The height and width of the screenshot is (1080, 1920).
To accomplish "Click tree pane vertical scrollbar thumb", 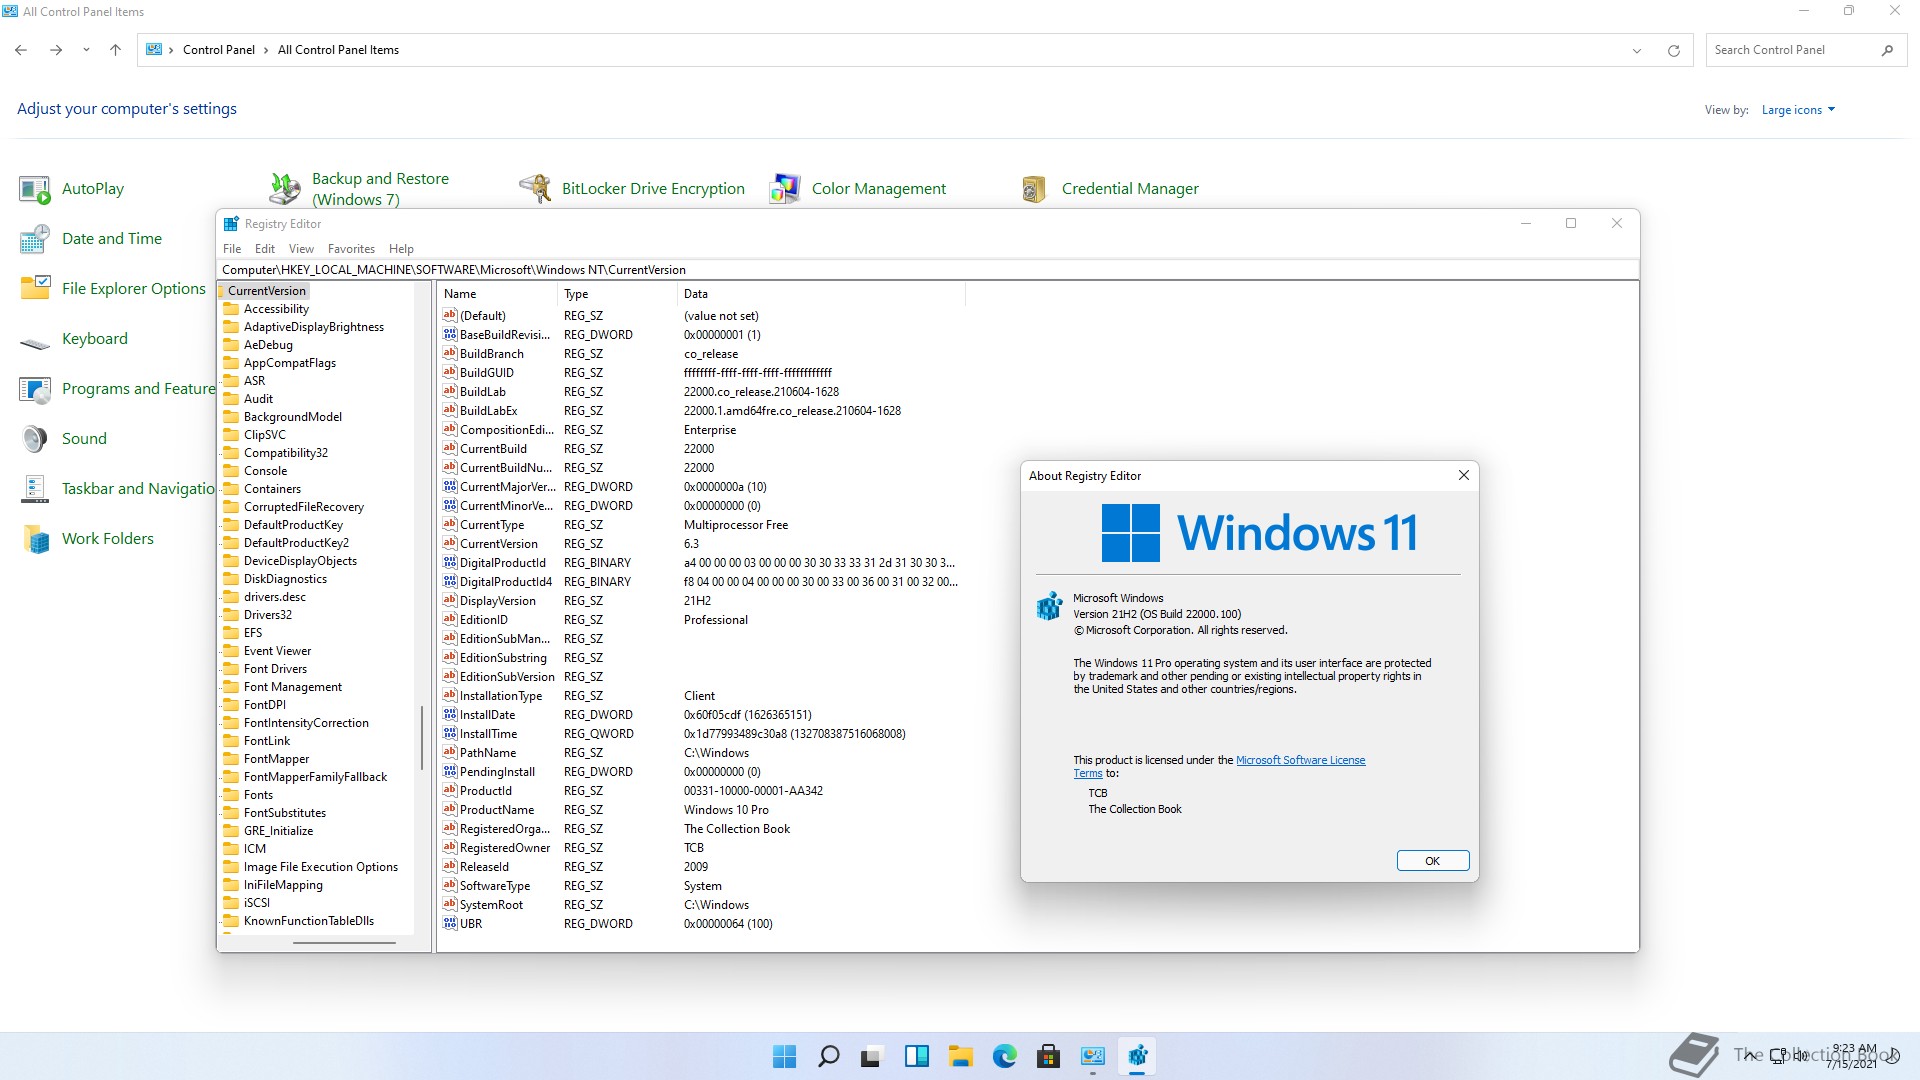I will coord(422,738).
